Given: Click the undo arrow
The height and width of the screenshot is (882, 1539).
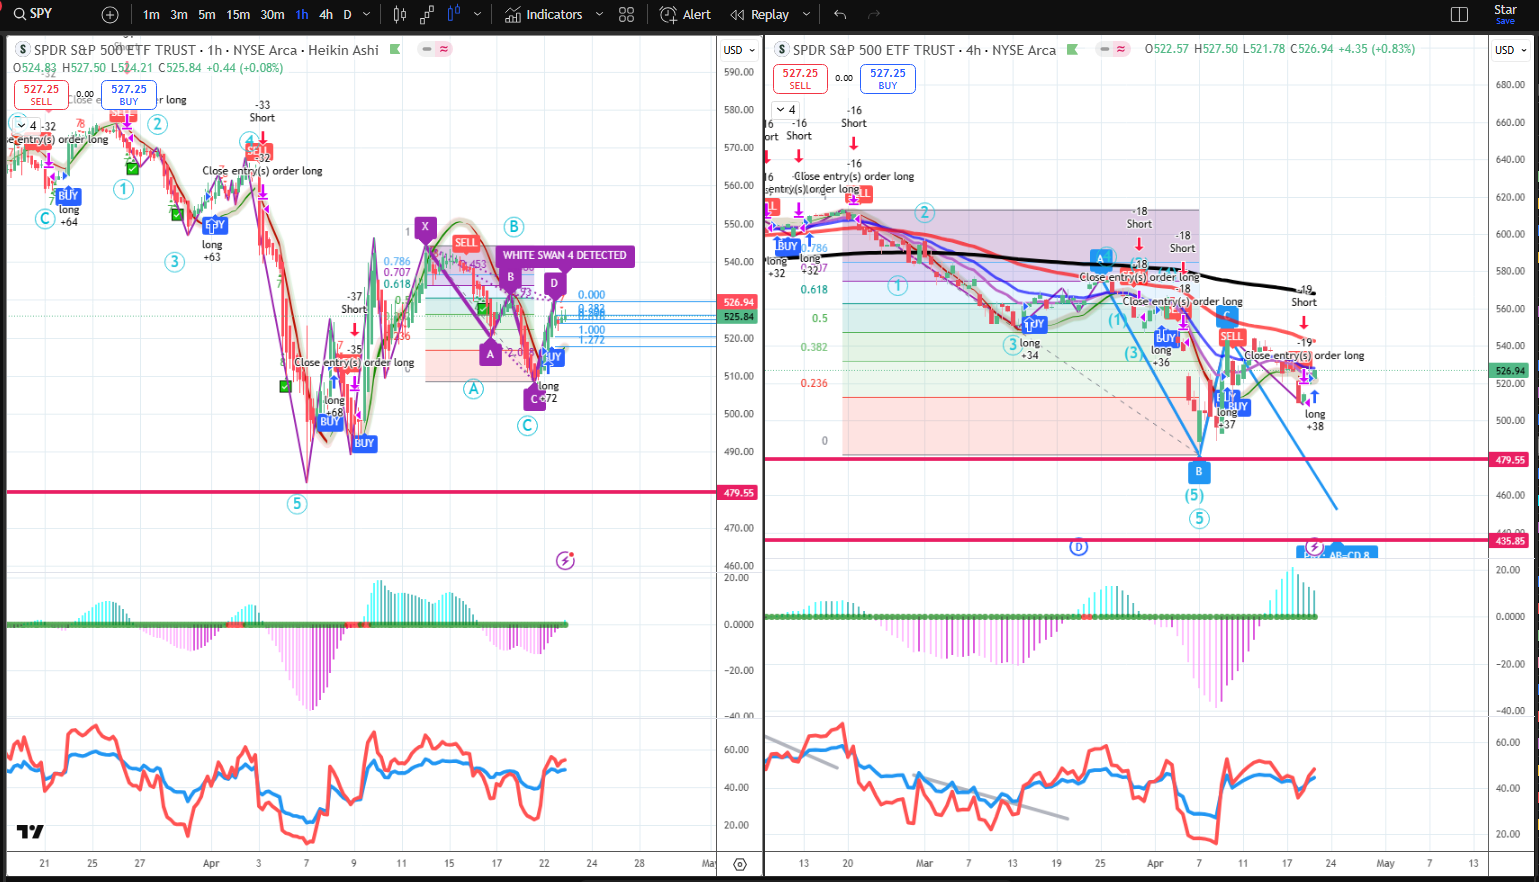Looking at the screenshot, I should click(x=840, y=15).
